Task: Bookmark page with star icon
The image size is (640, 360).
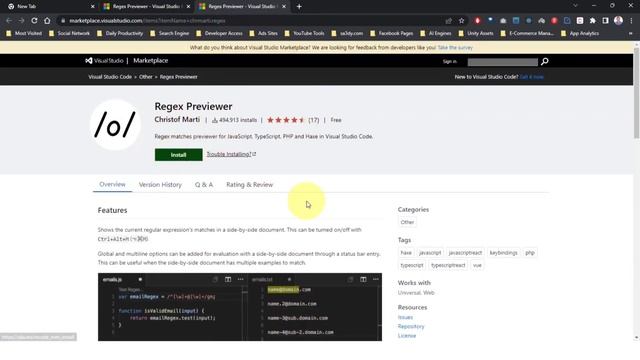Action: [x=462, y=21]
